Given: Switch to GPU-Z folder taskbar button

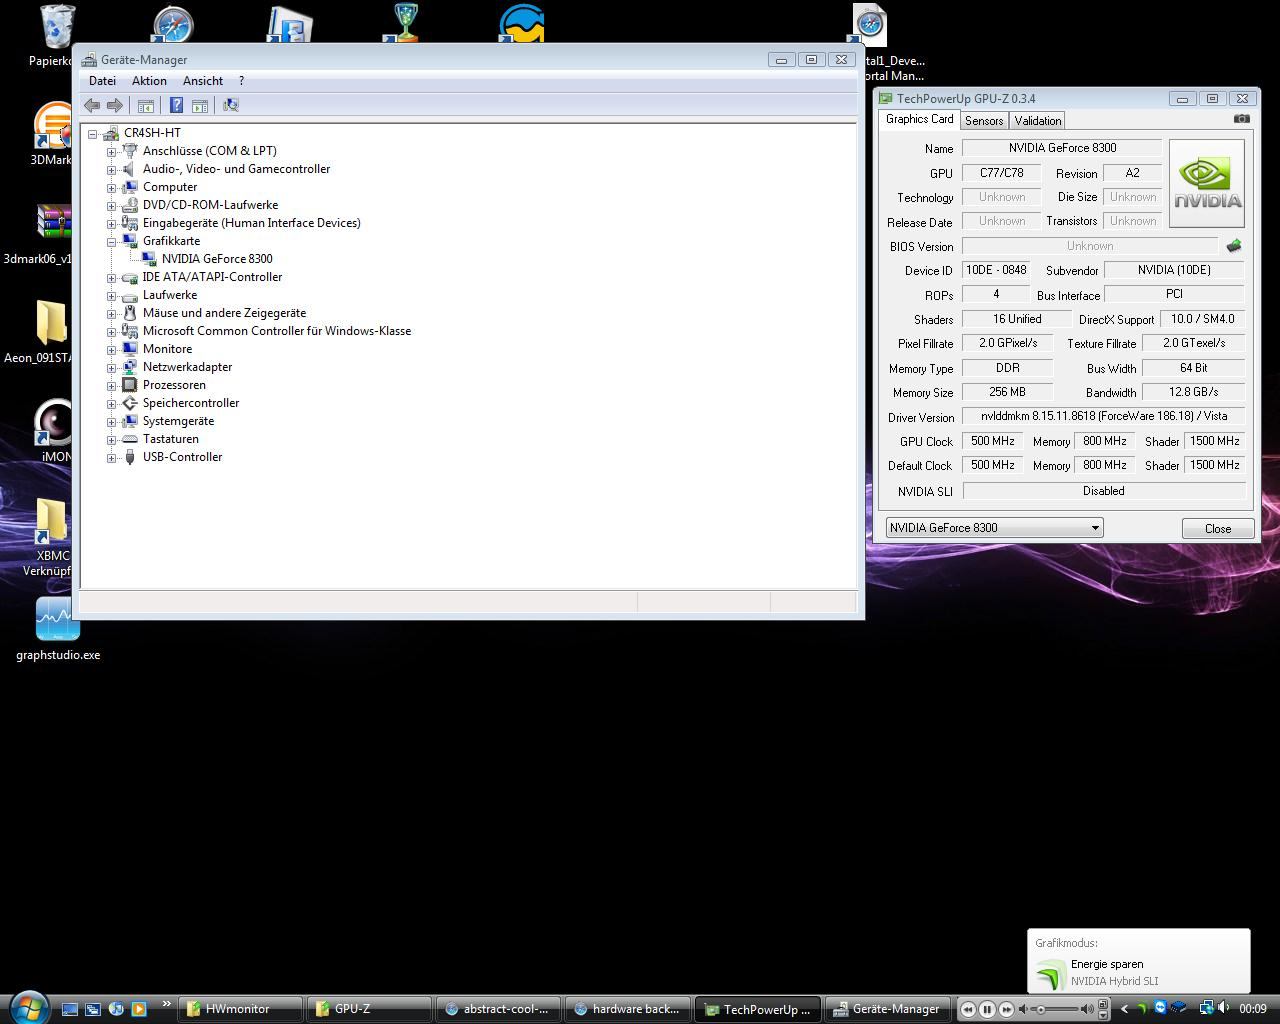Looking at the screenshot, I should point(367,1009).
